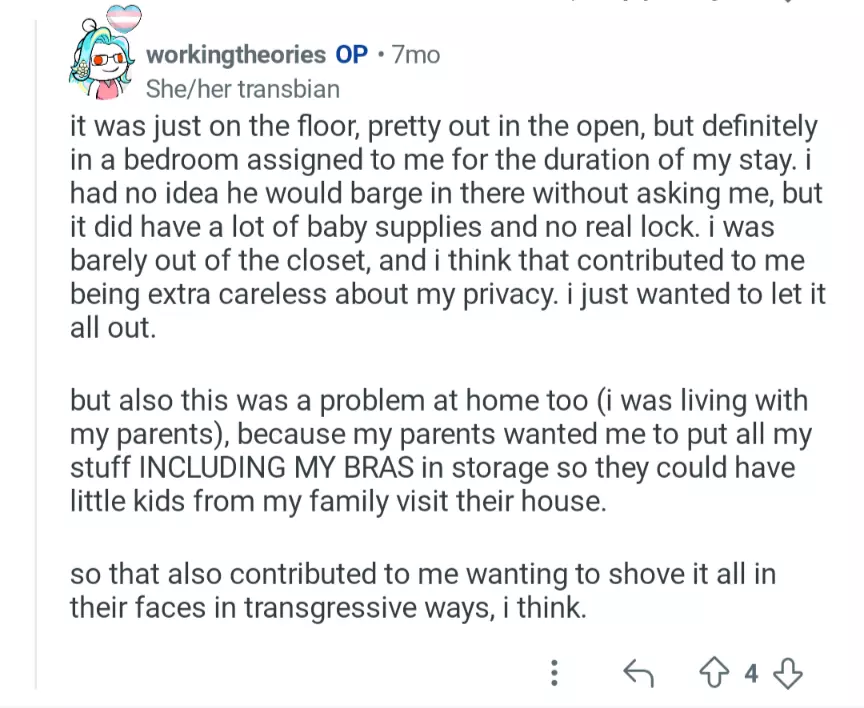Open the three-dot more options menu
The width and height of the screenshot is (864, 708).
[555, 673]
